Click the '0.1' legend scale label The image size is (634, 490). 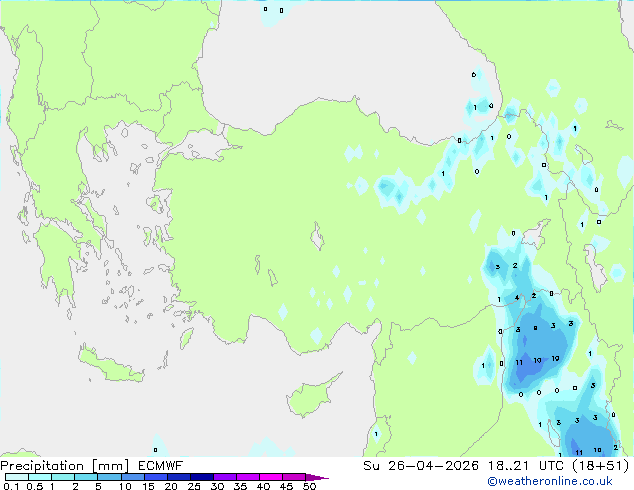[x=11, y=486]
